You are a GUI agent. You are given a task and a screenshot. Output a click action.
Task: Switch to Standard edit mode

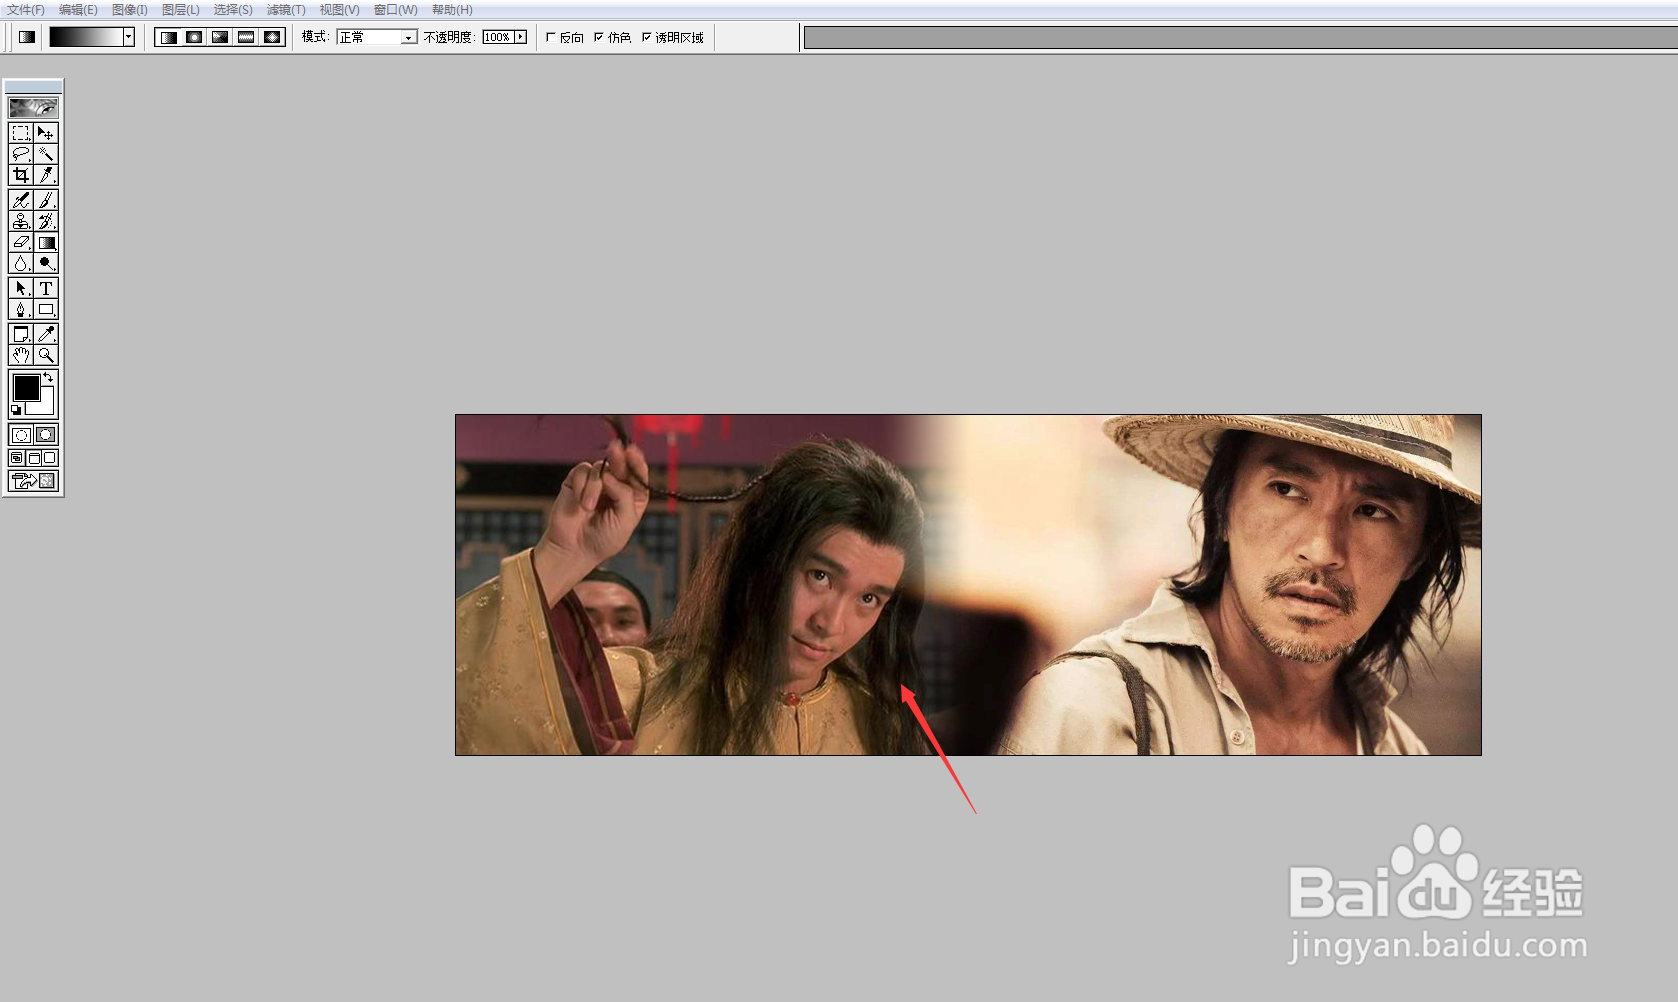click(x=21, y=435)
